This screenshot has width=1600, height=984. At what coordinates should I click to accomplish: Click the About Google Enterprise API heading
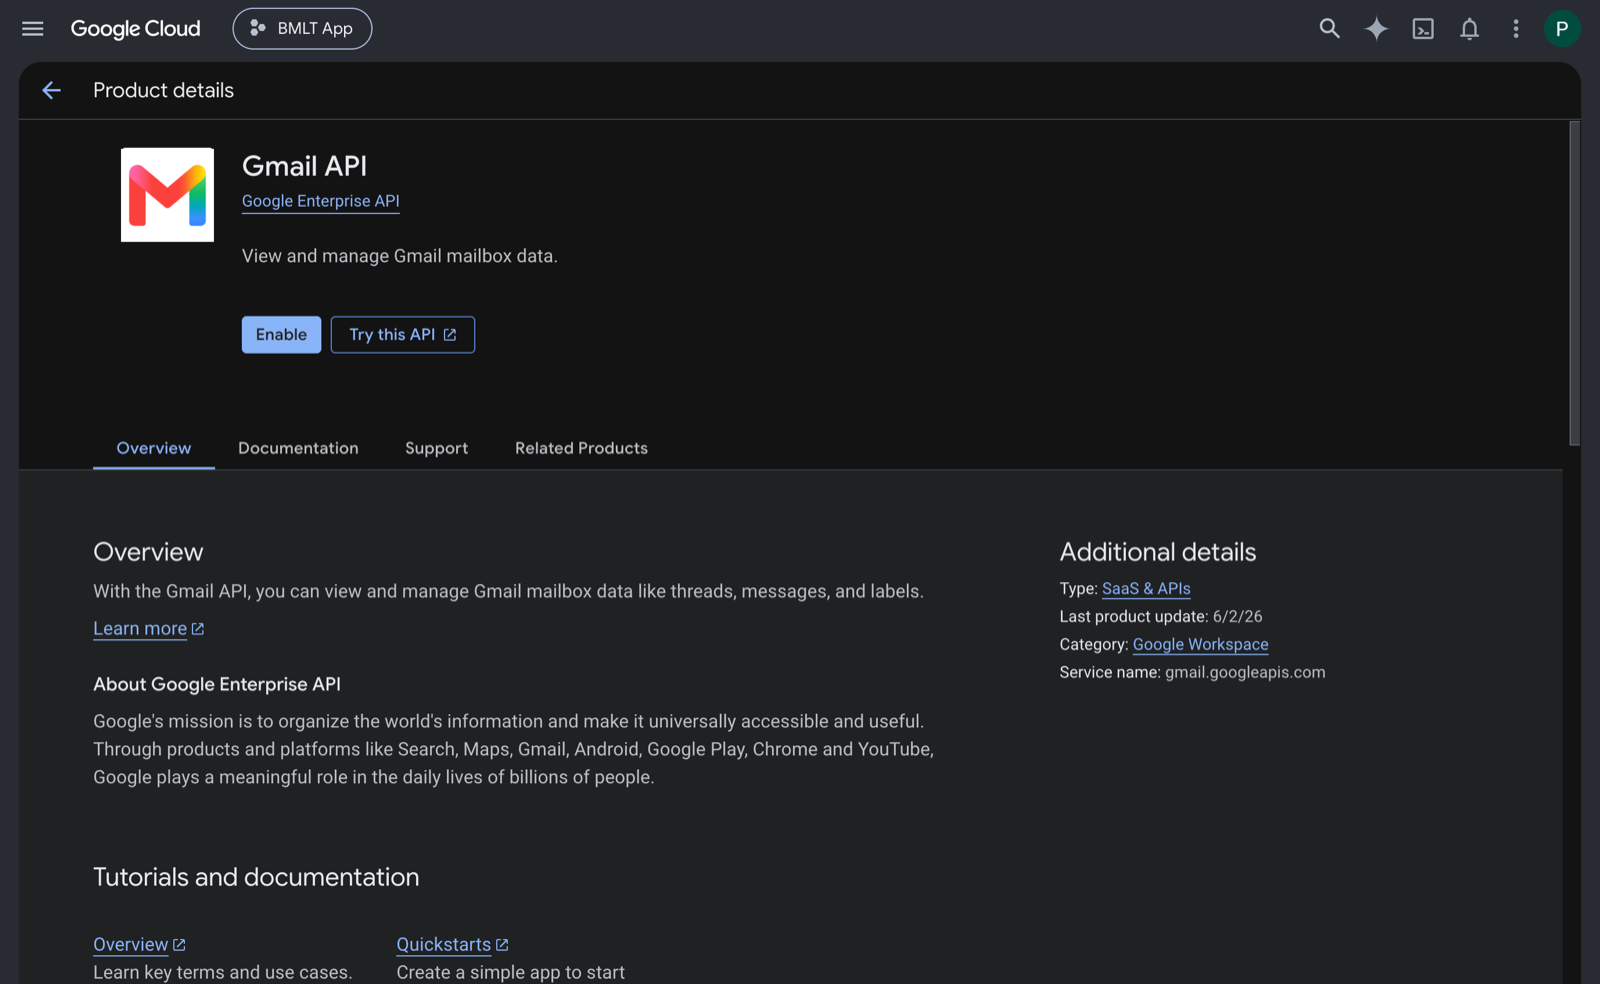(x=217, y=685)
